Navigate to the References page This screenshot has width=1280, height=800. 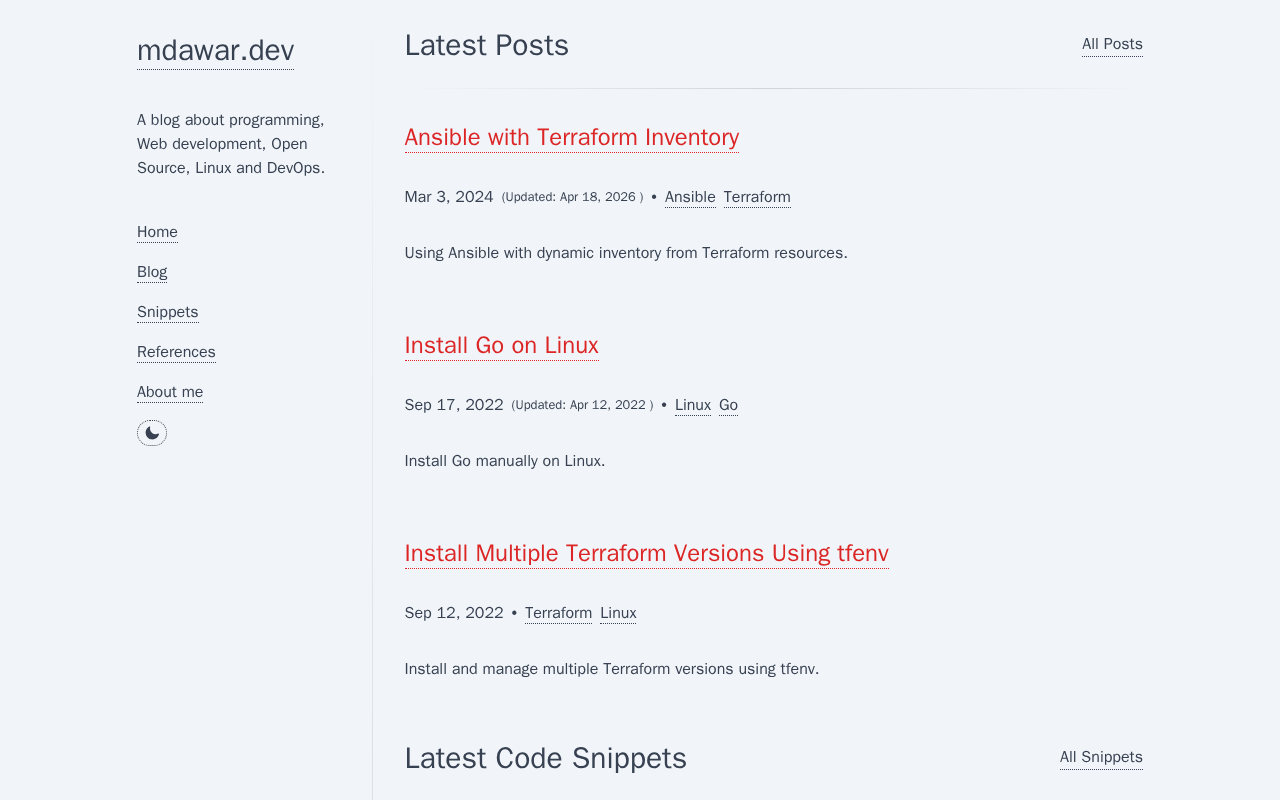tap(176, 352)
